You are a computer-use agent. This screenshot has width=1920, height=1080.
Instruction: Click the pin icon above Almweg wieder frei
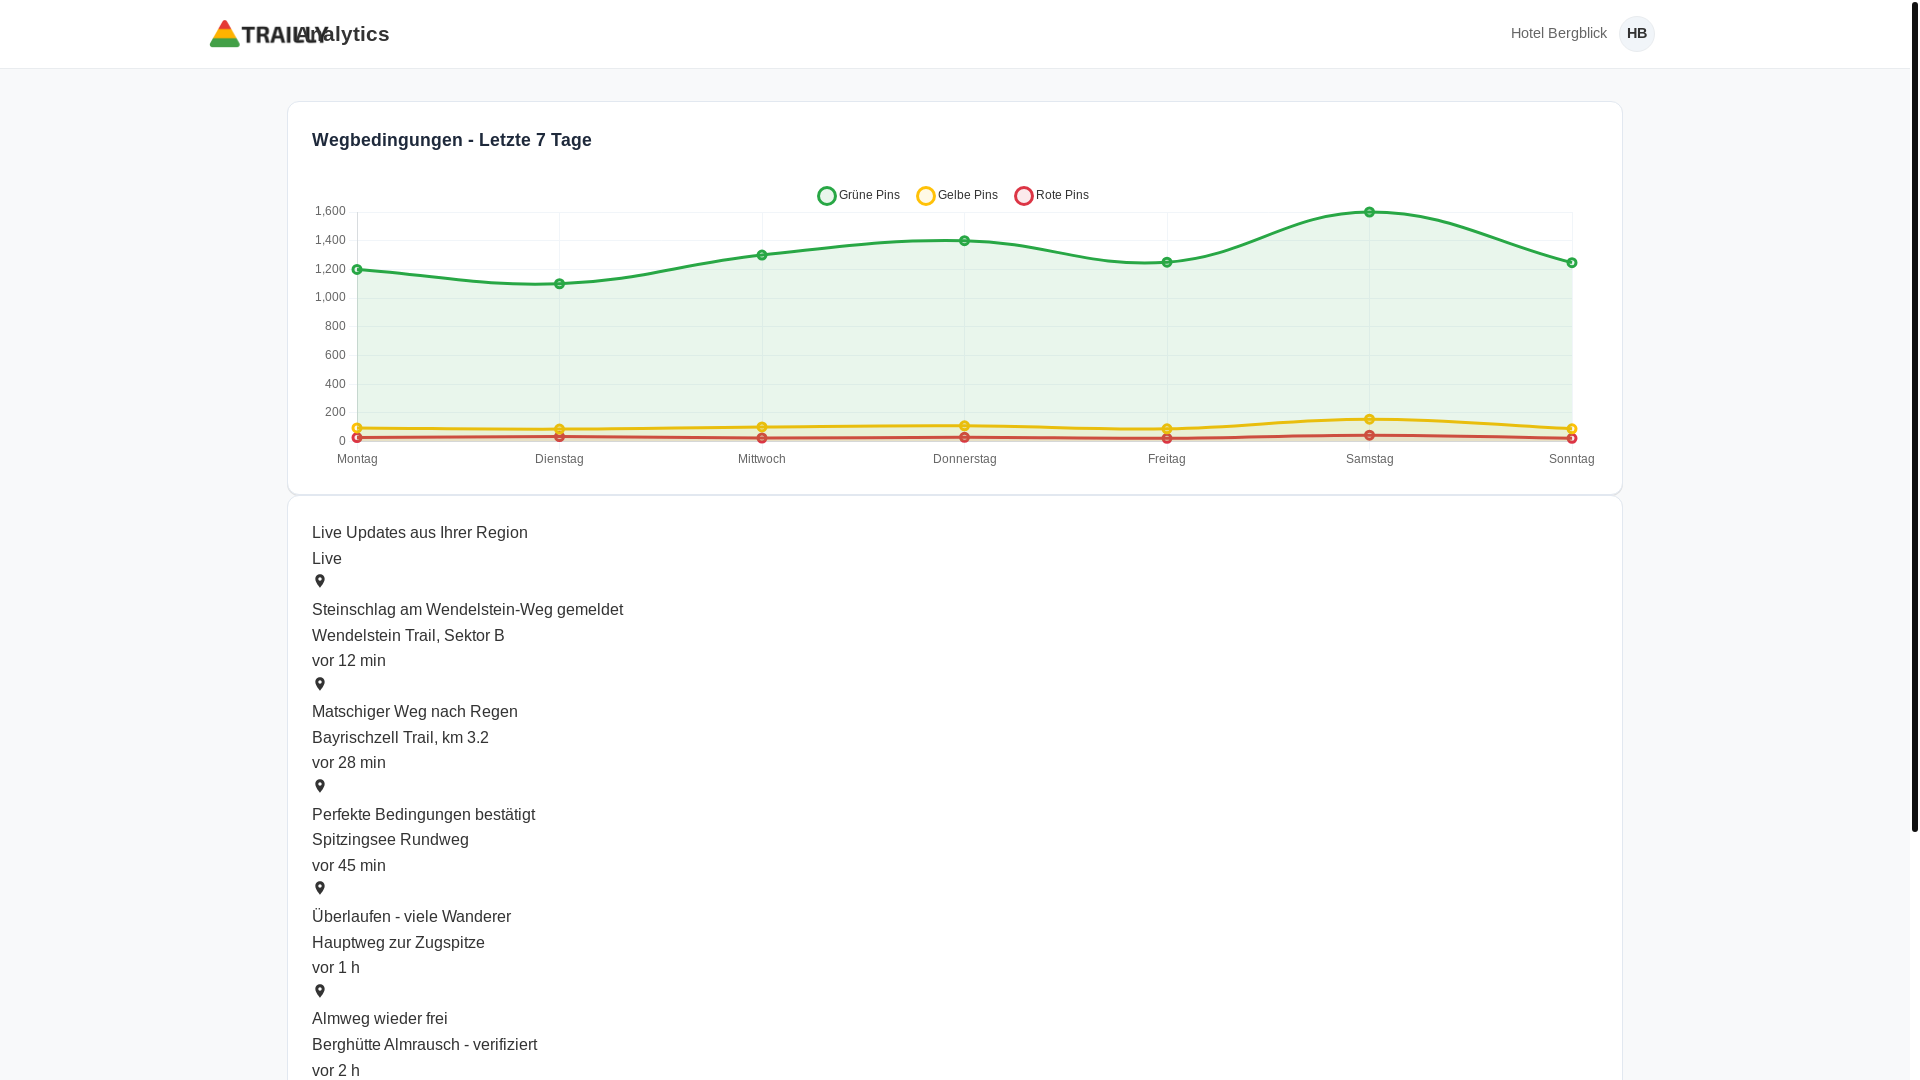click(320, 991)
